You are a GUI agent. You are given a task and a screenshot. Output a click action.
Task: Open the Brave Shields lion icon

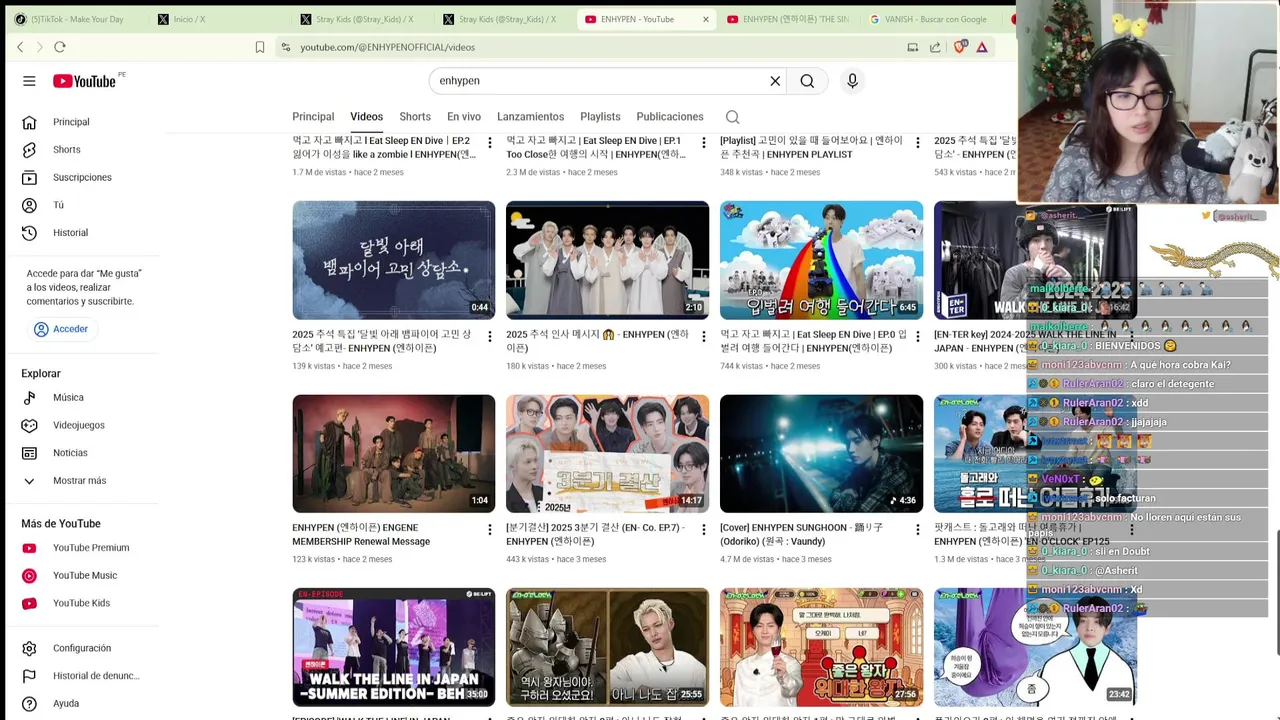point(960,47)
